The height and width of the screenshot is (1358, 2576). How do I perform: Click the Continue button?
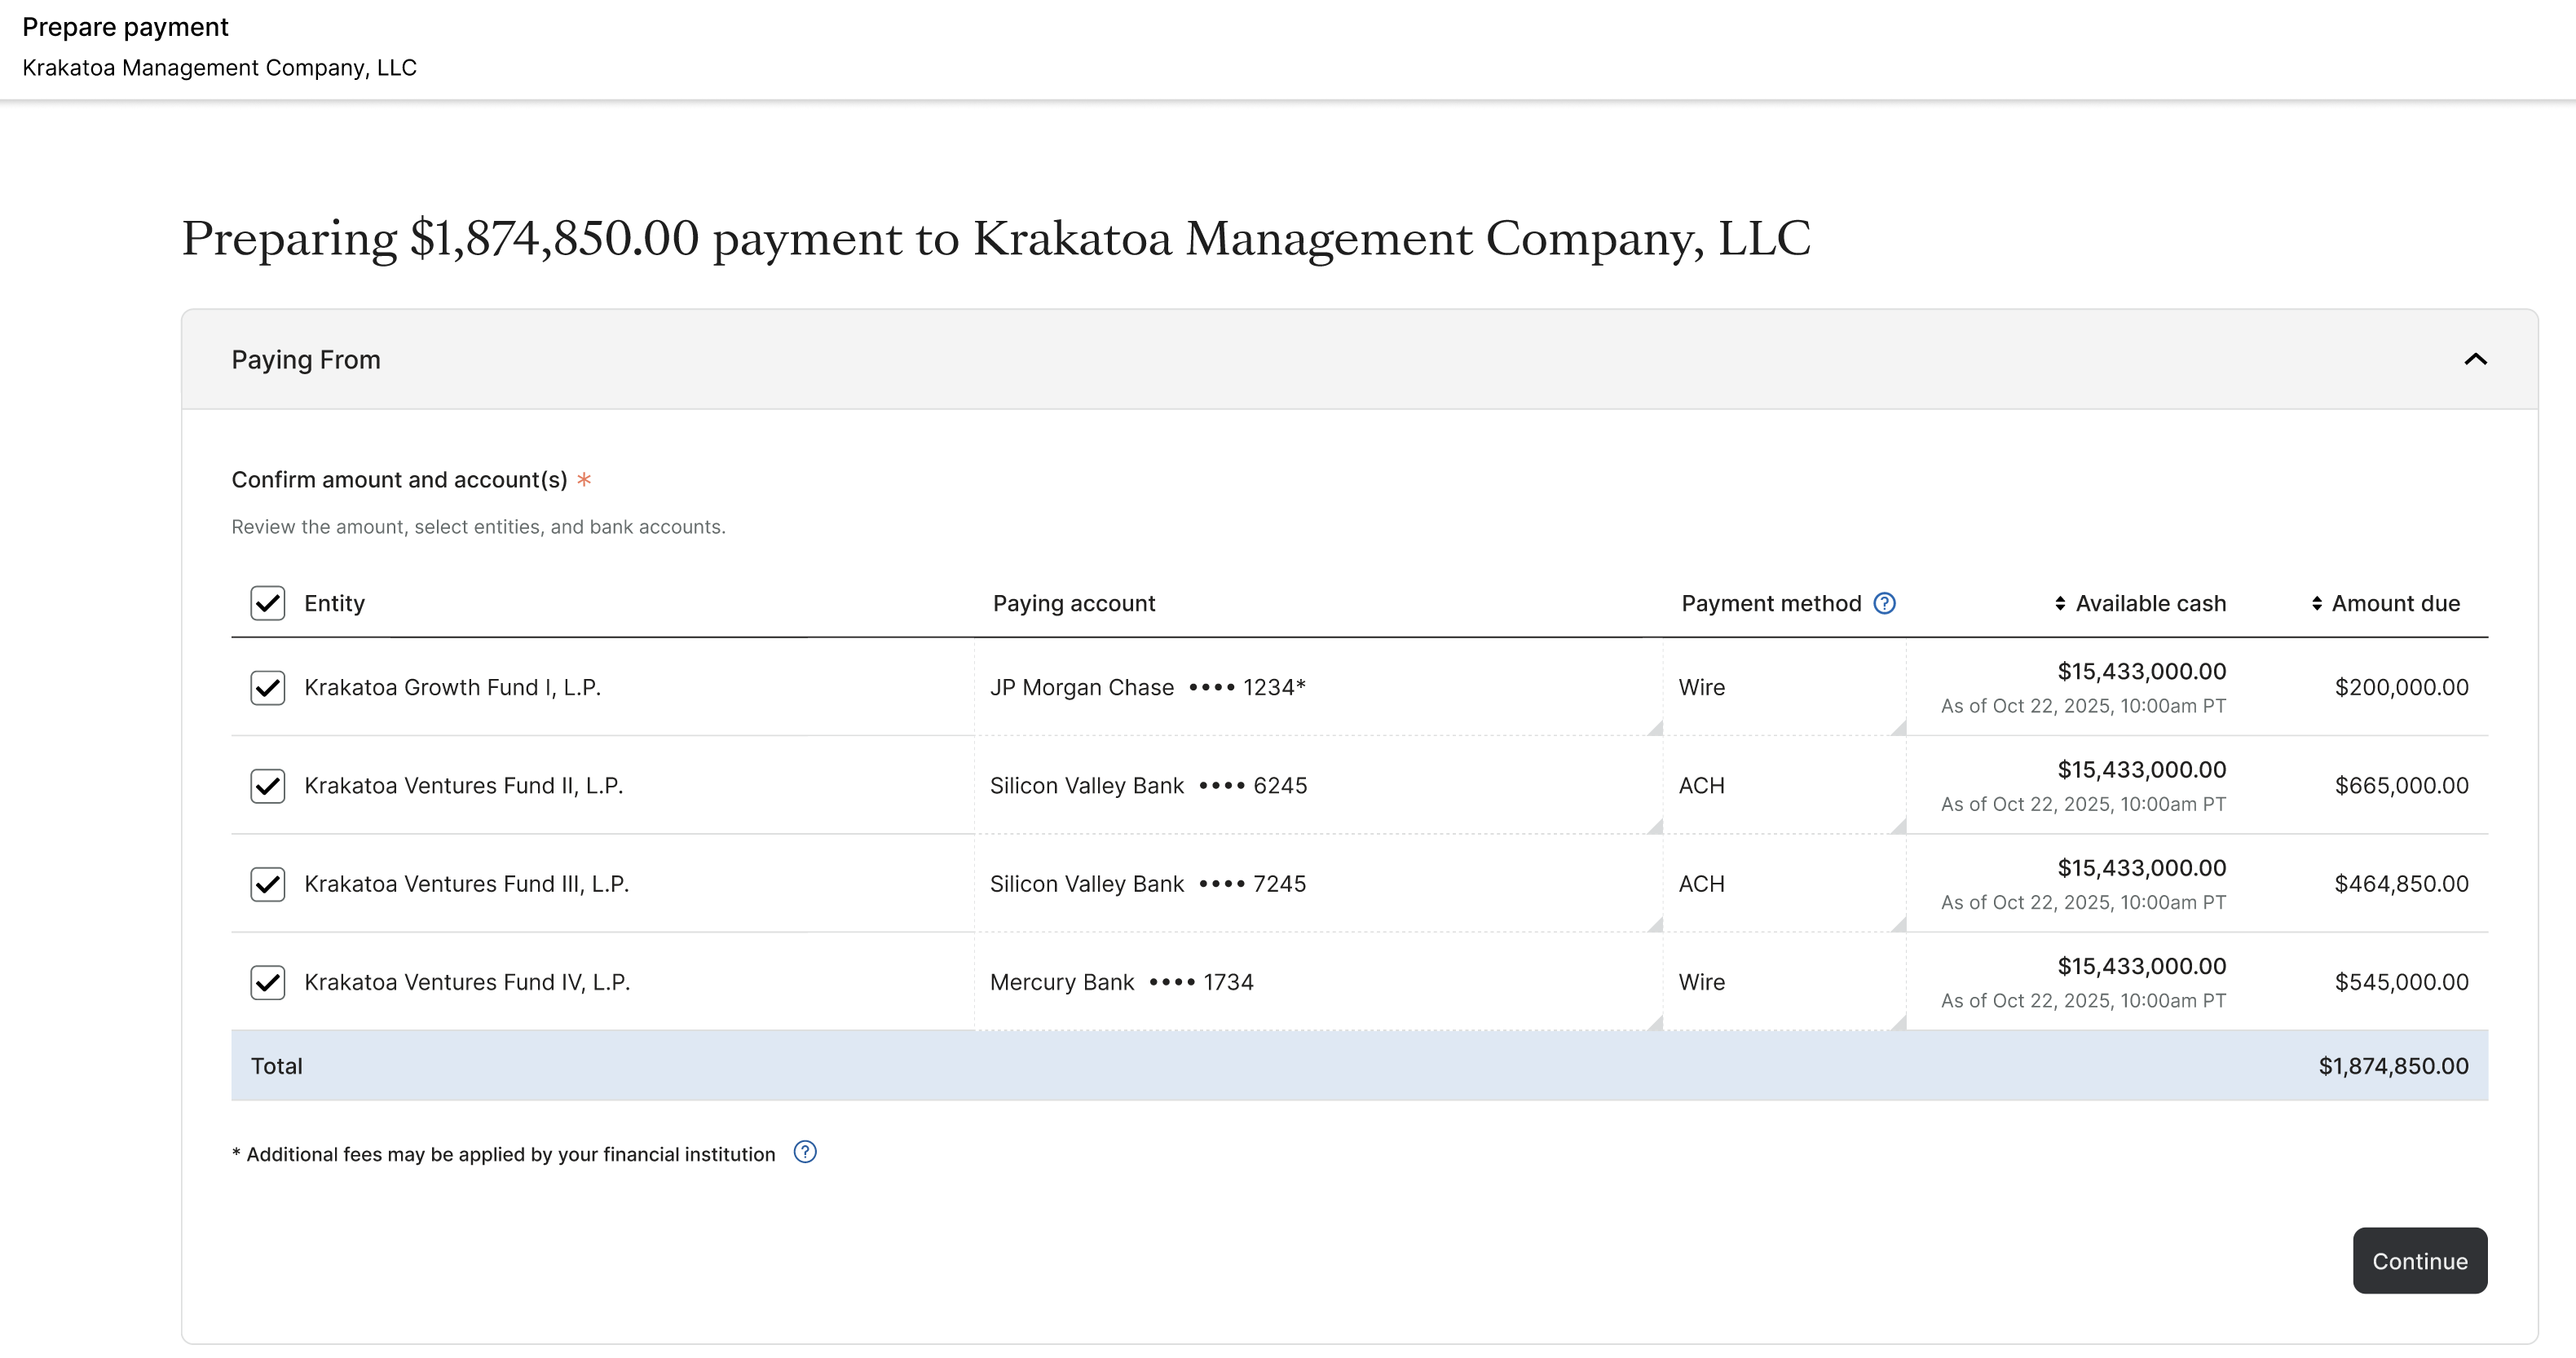(x=2419, y=1261)
